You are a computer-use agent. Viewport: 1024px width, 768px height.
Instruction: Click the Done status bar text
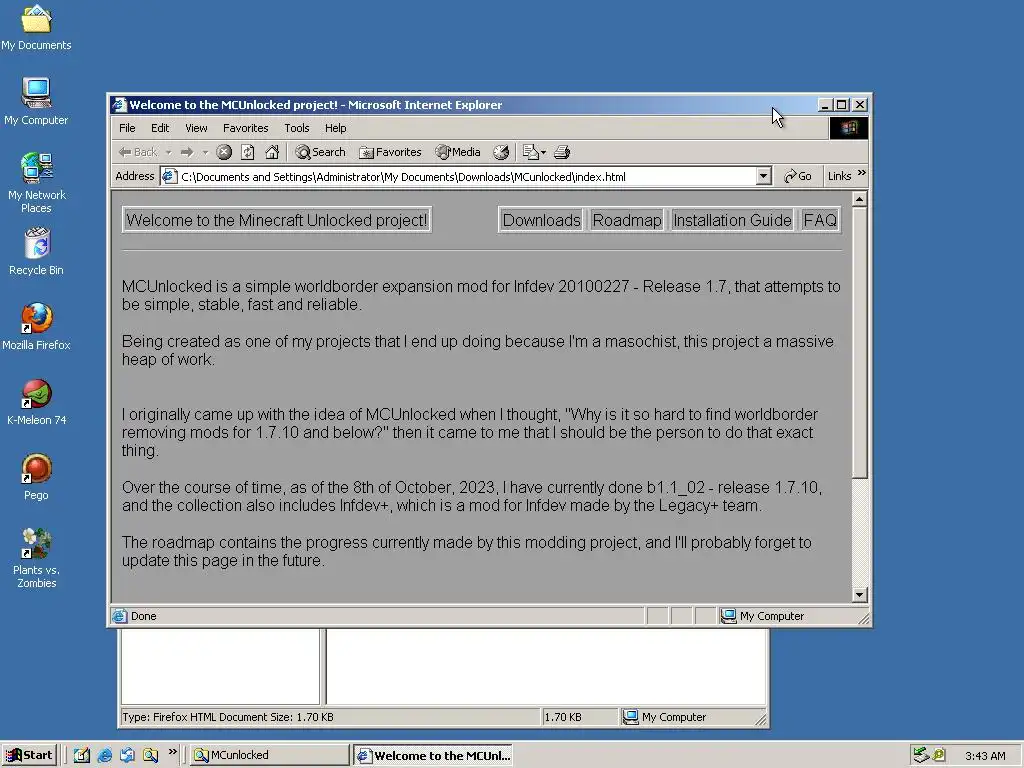pyautogui.click(x=144, y=616)
